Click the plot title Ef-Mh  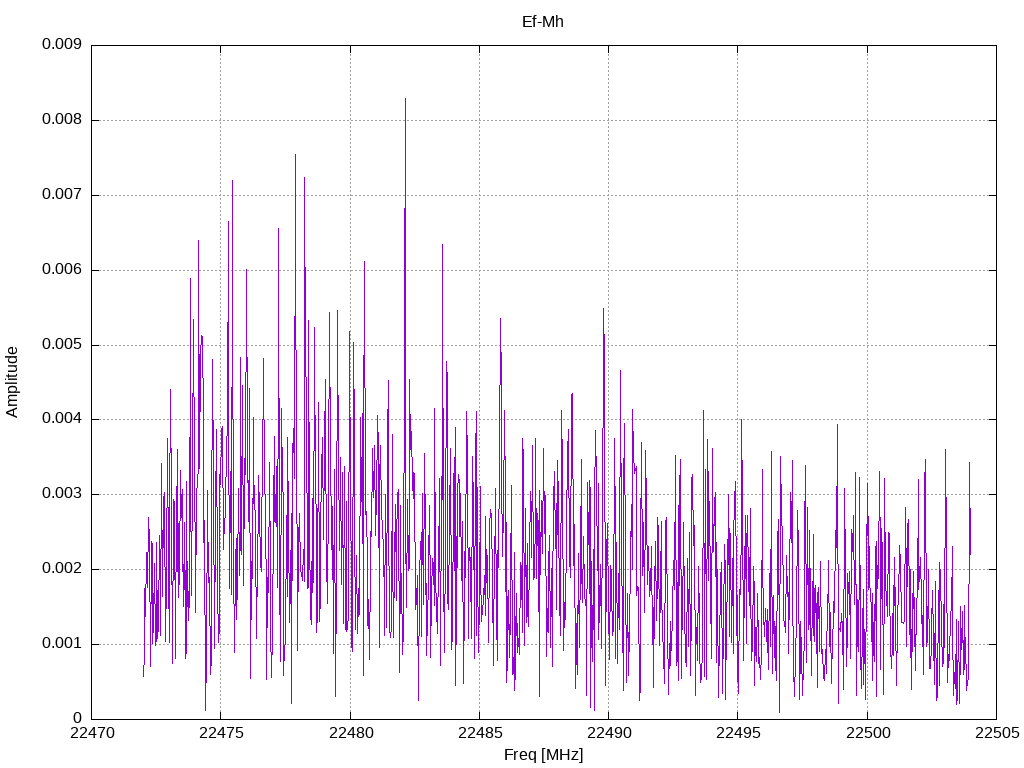click(543, 22)
